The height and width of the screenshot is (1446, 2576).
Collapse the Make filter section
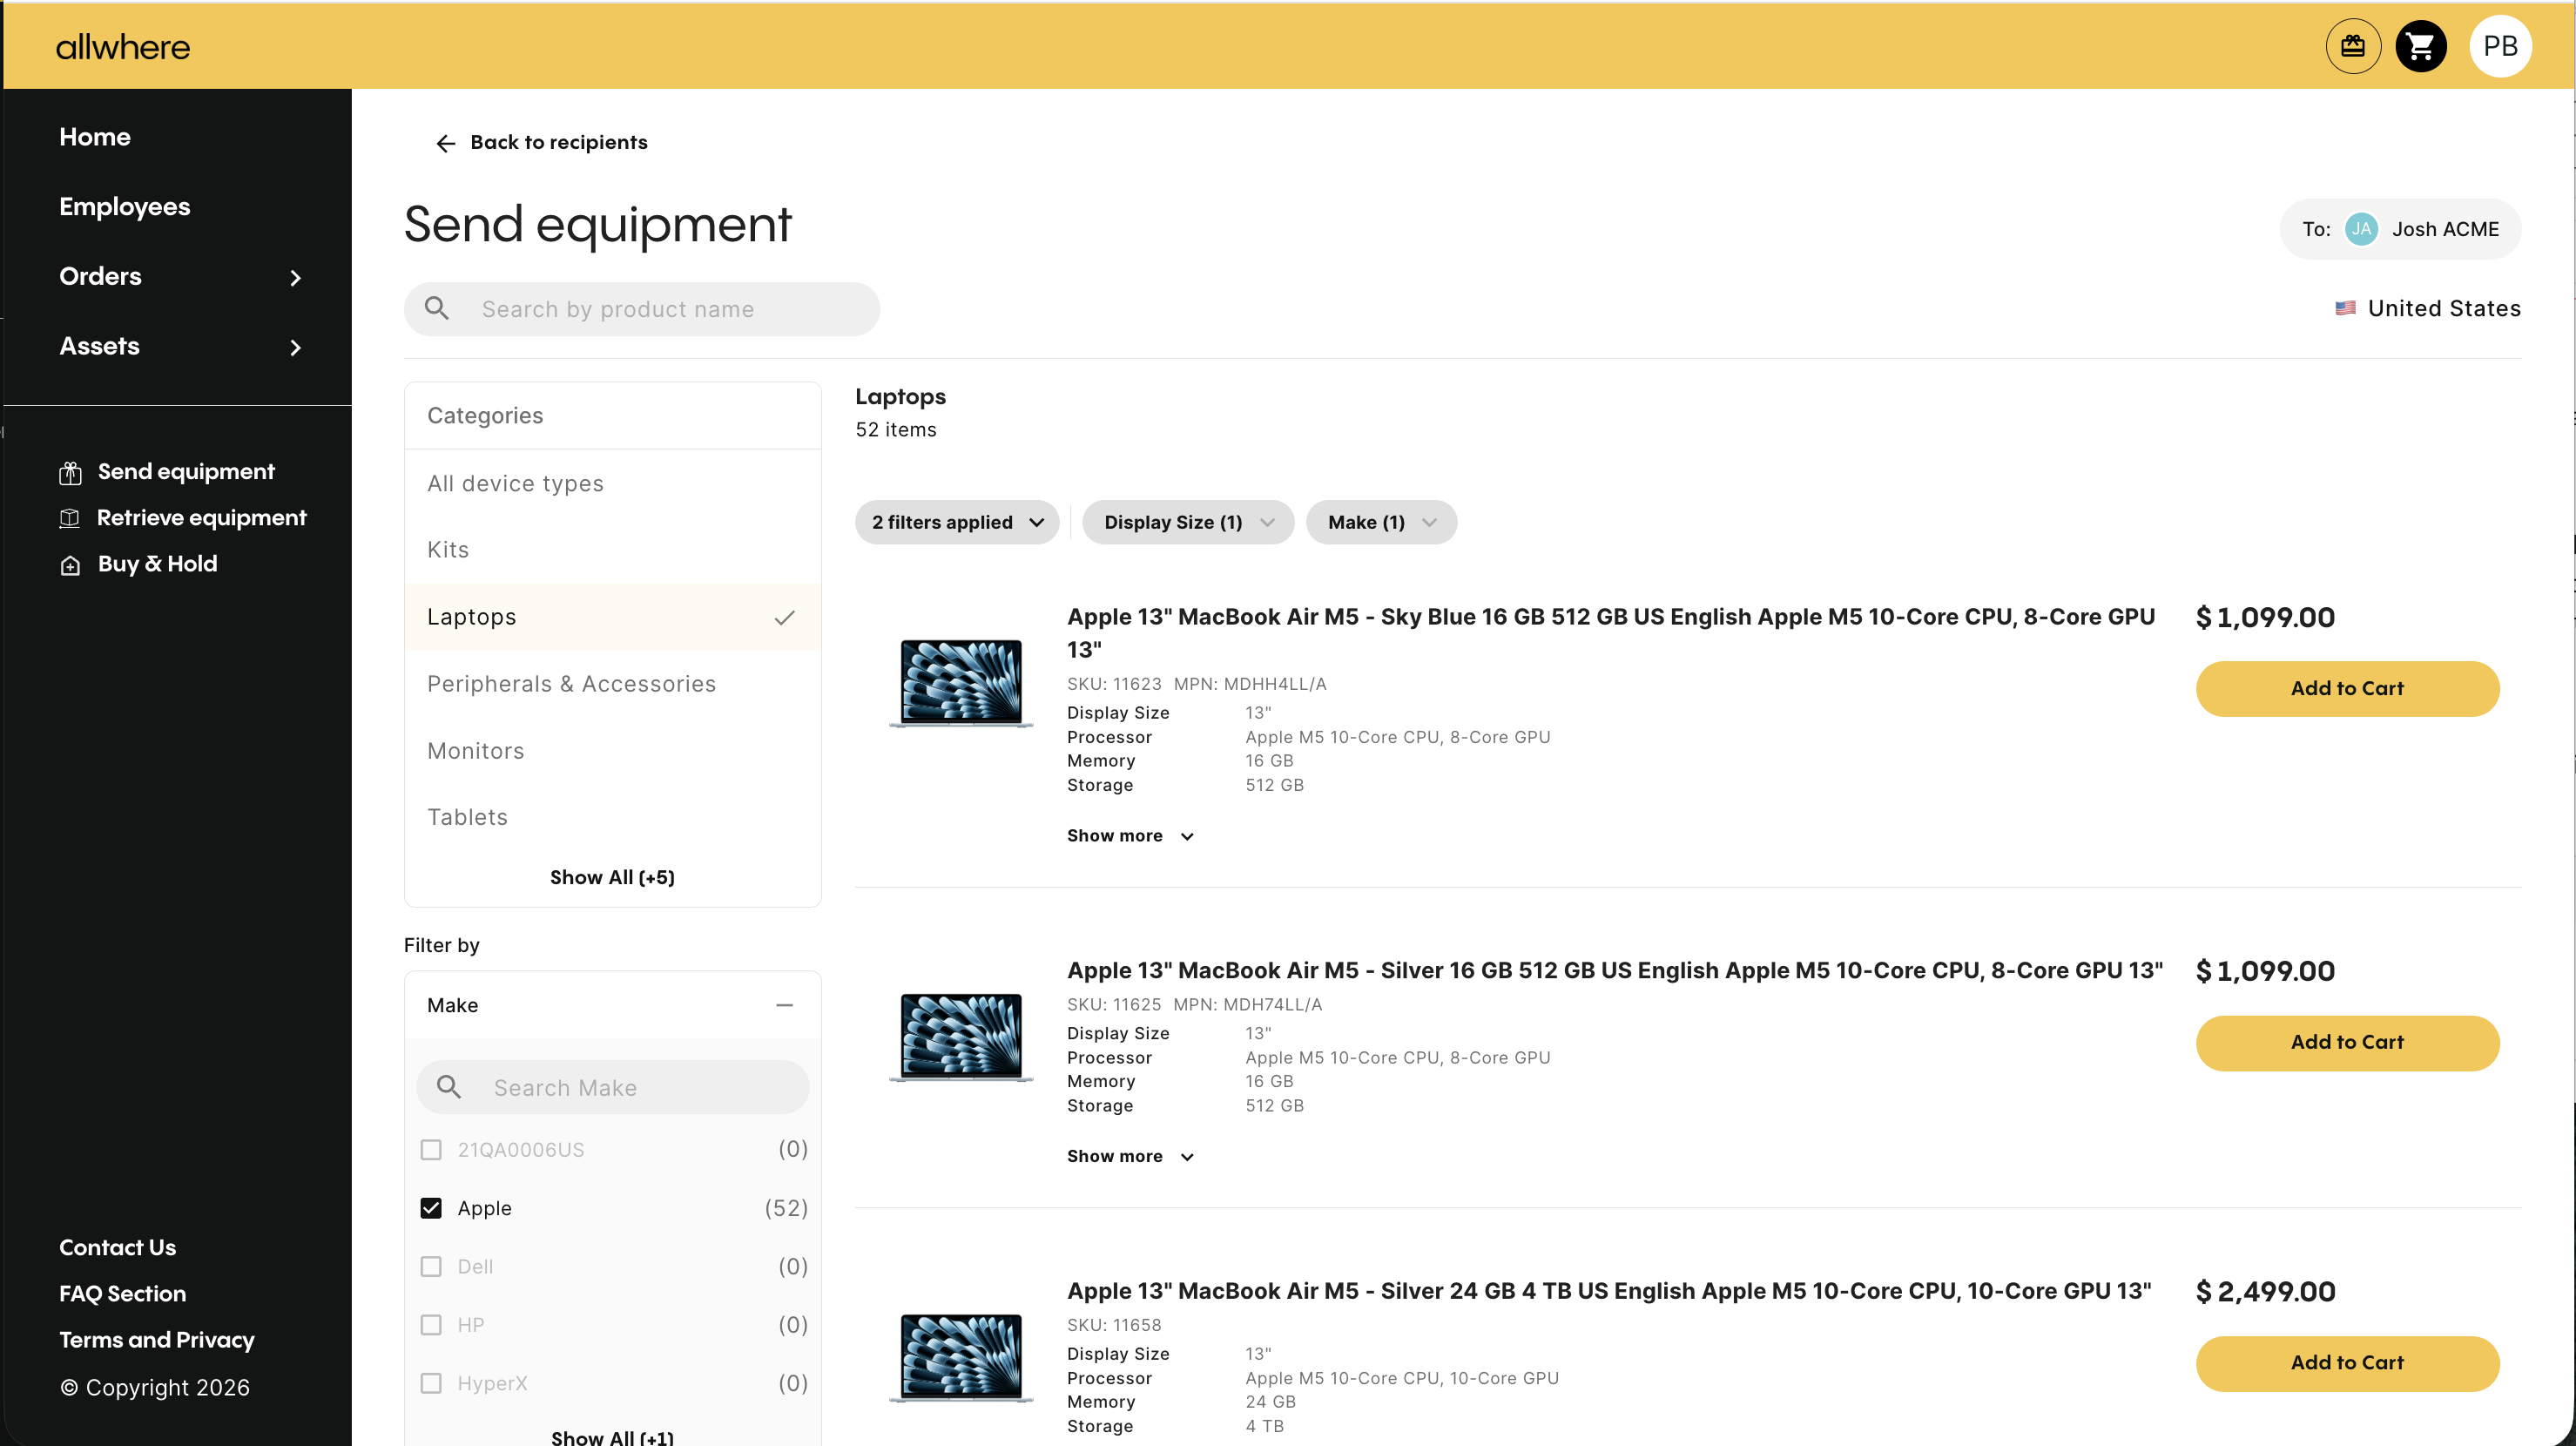(x=785, y=1005)
